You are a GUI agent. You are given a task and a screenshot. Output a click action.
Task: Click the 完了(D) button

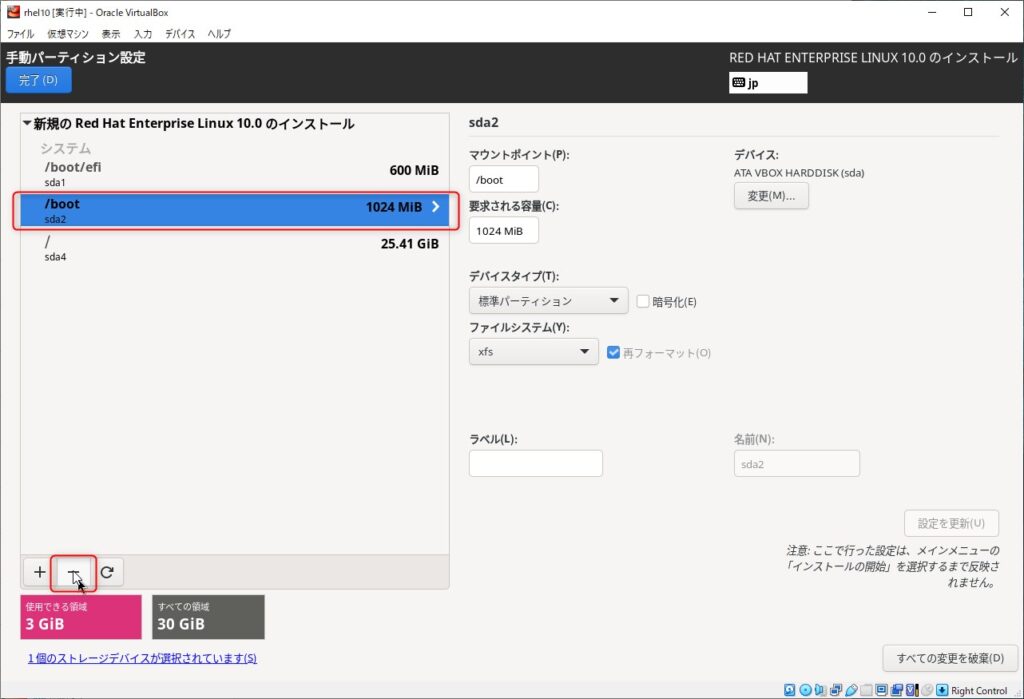[38, 80]
